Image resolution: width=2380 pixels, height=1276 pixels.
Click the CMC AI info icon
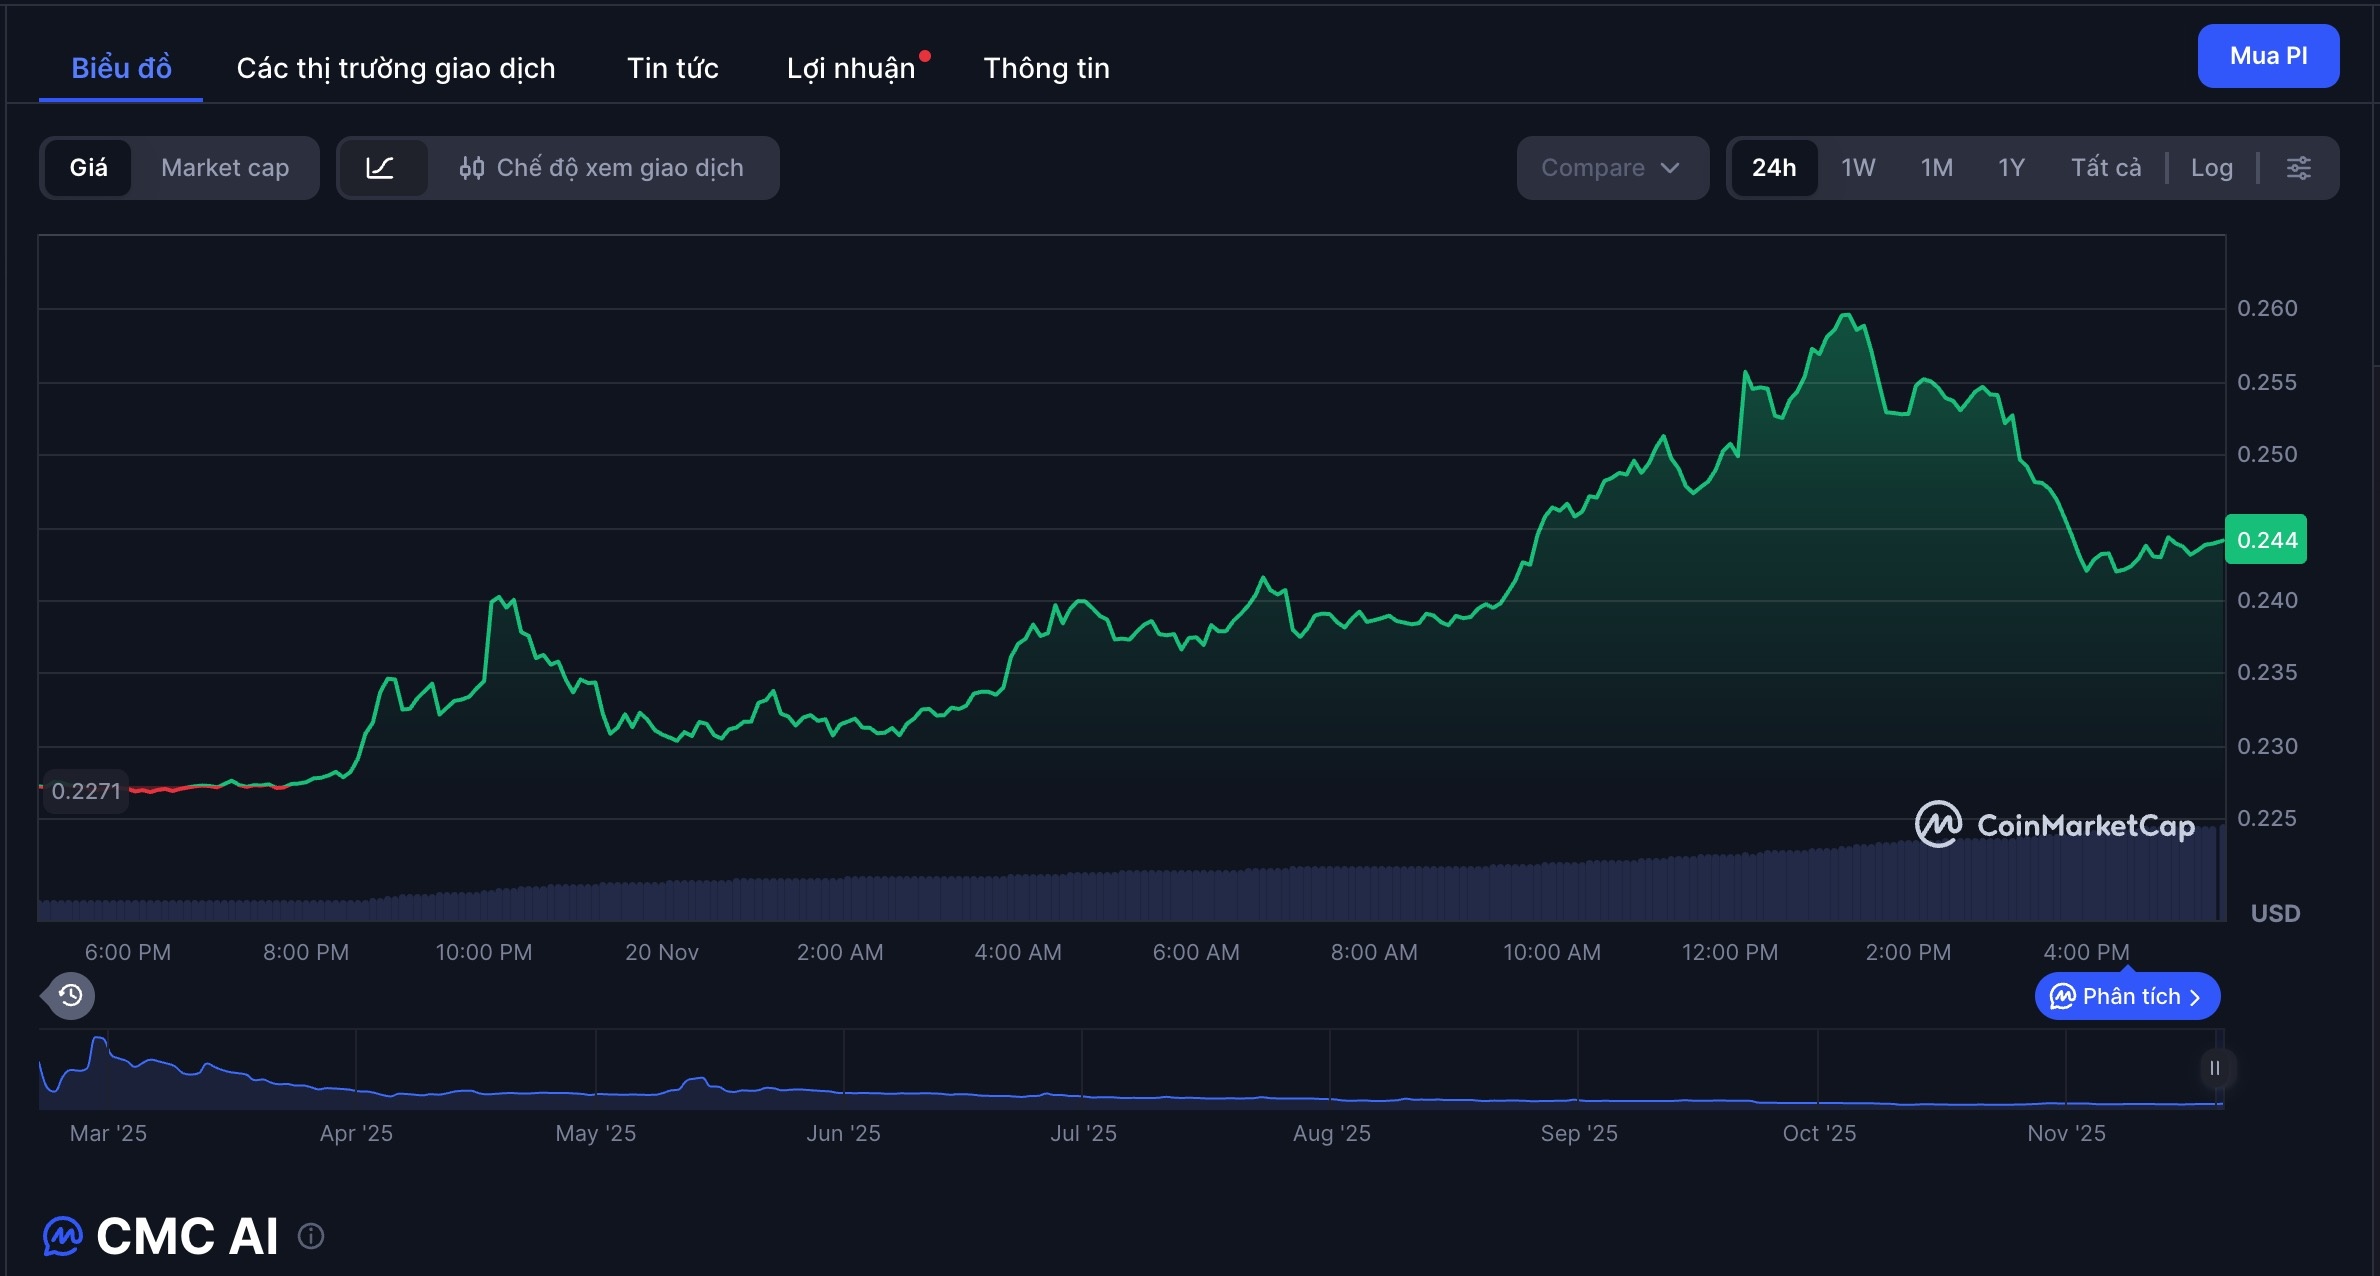click(311, 1237)
